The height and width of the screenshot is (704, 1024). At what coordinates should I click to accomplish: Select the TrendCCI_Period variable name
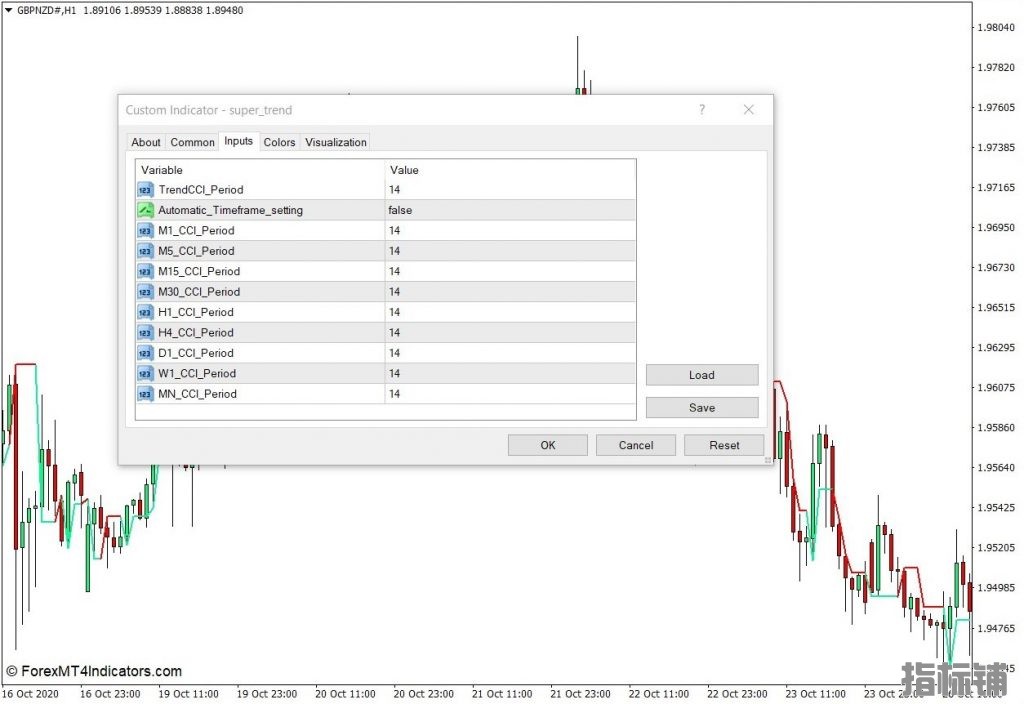click(201, 190)
